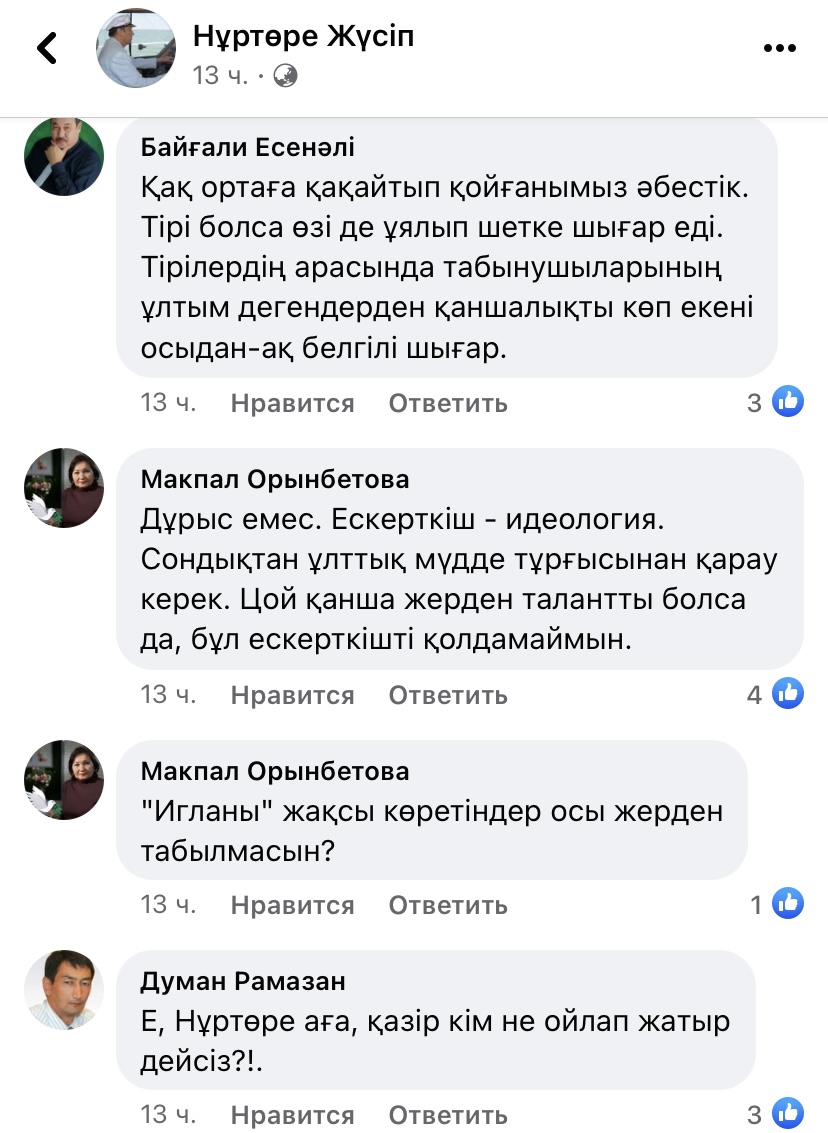Tap Макпал Орынбетова's name on first comment
828x1133 pixels.
pyautogui.click(x=275, y=480)
